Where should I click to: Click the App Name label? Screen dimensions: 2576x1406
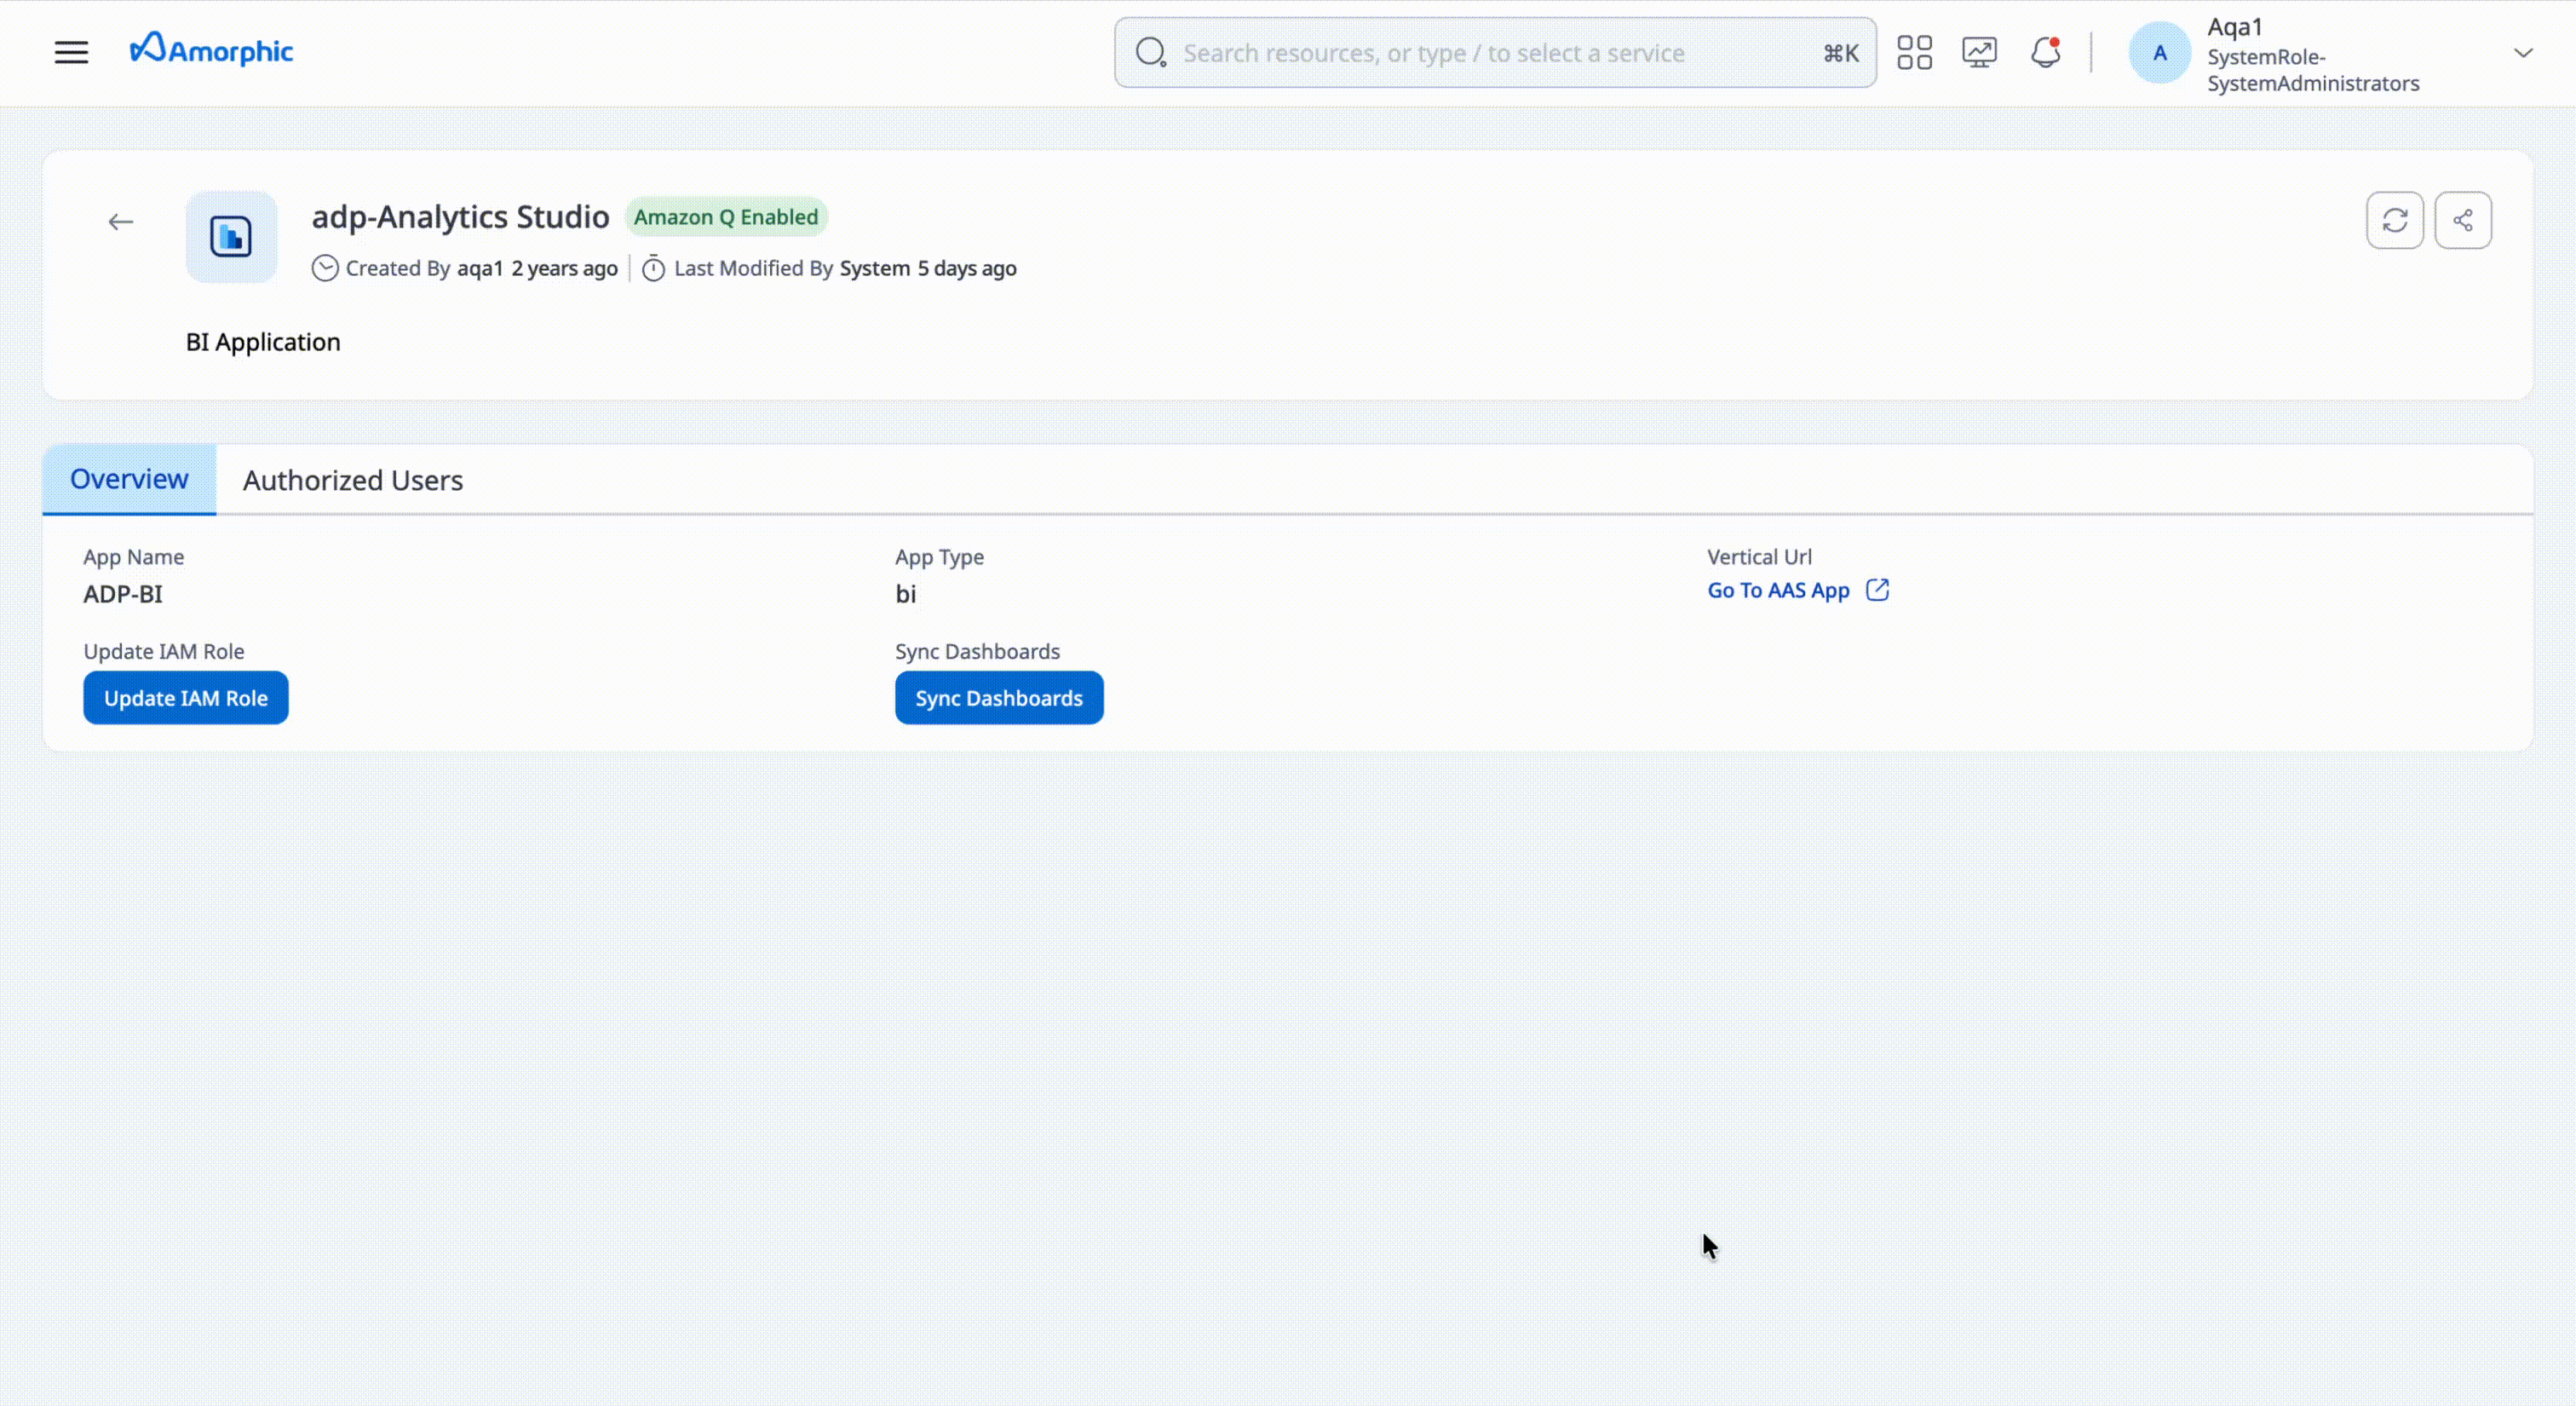click(134, 557)
